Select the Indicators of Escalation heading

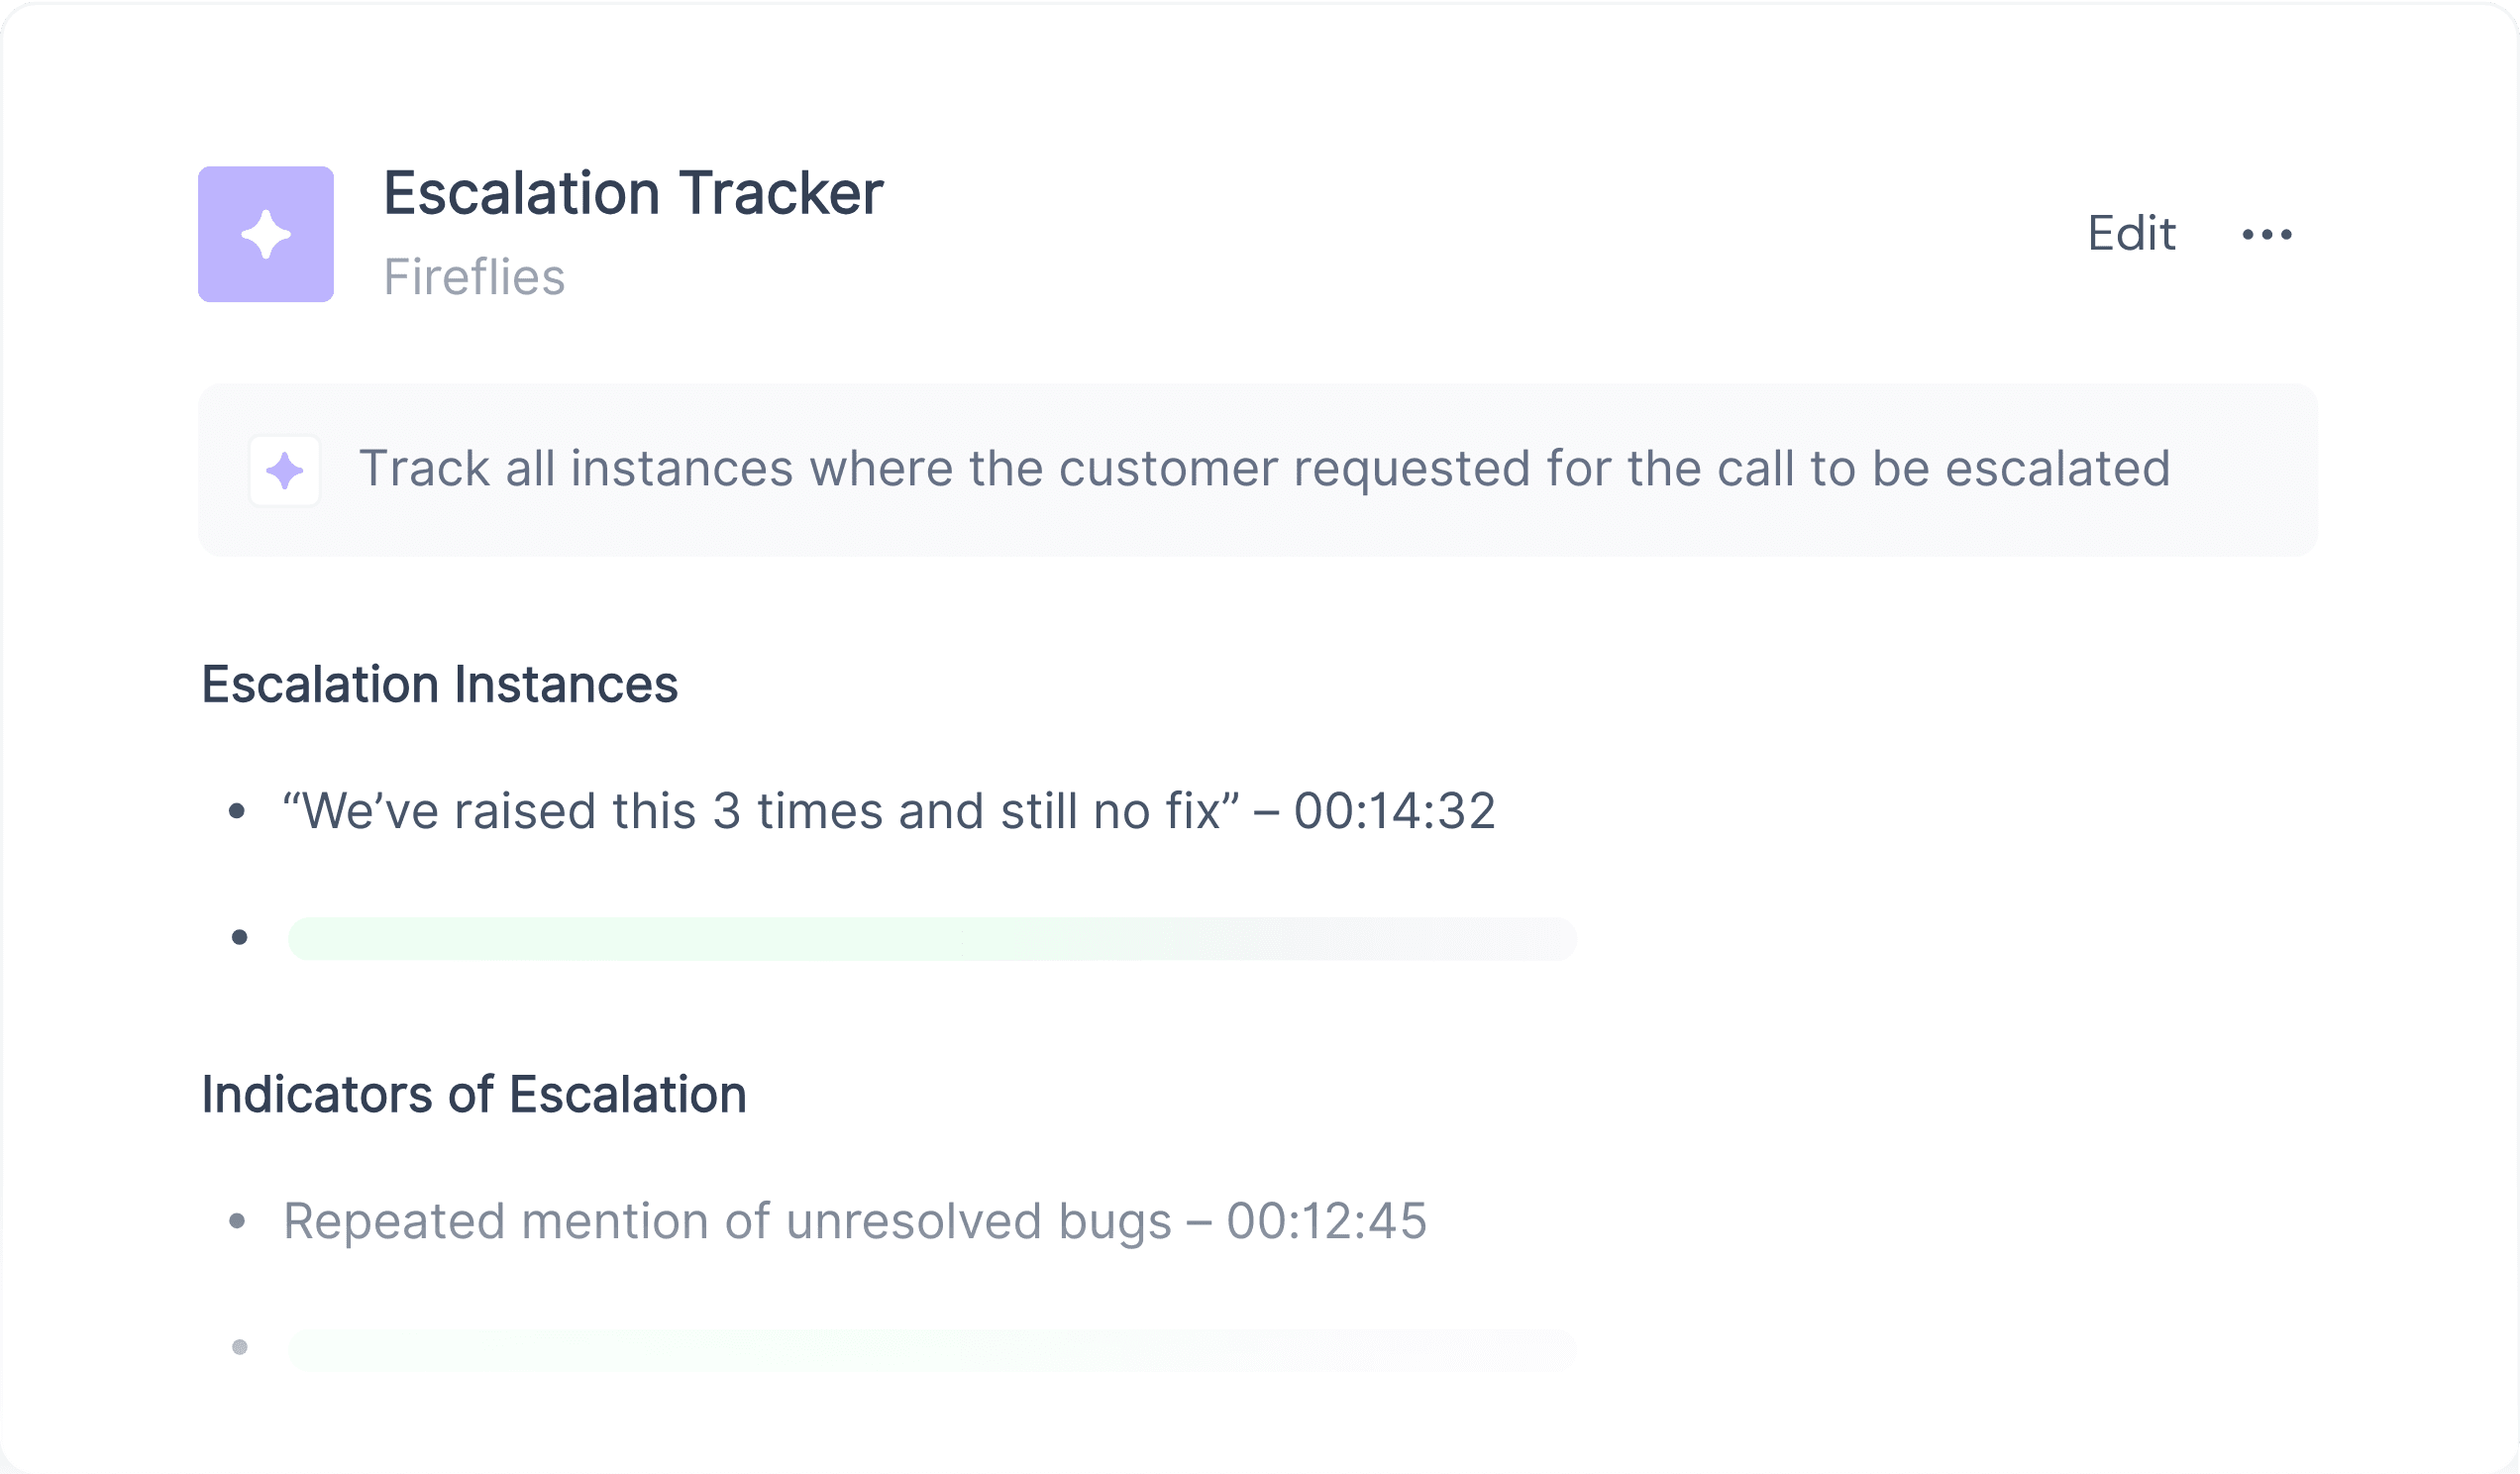(474, 1094)
